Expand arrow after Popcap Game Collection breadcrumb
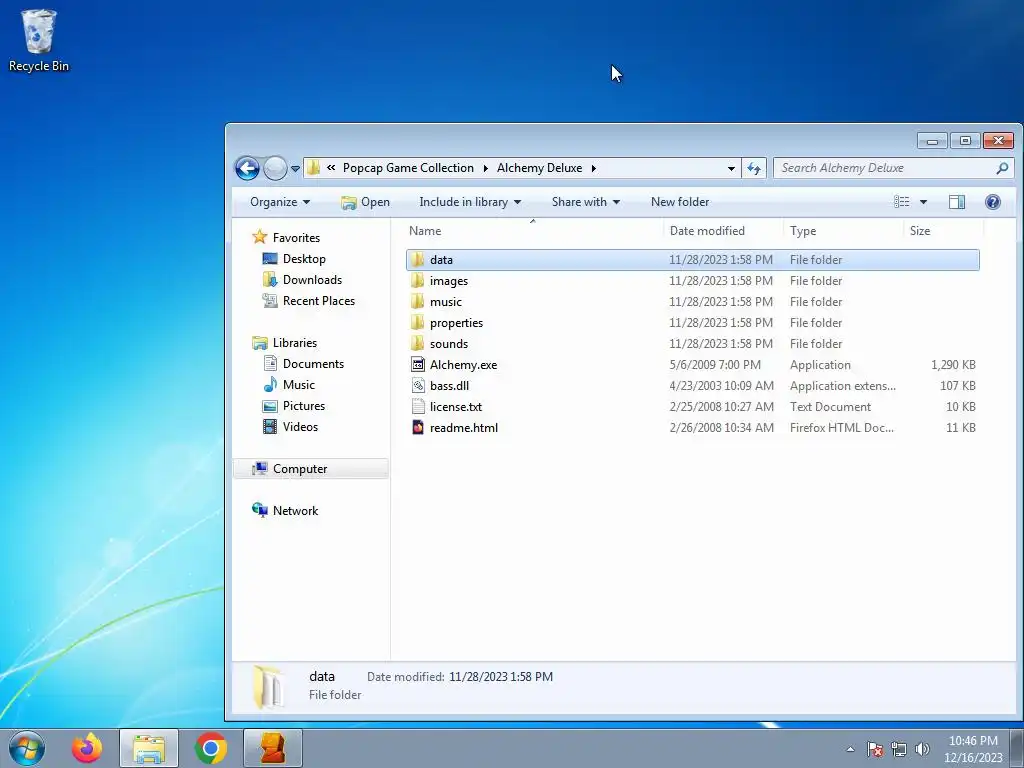This screenshot has height=768, width=1024. coord(485,168)
